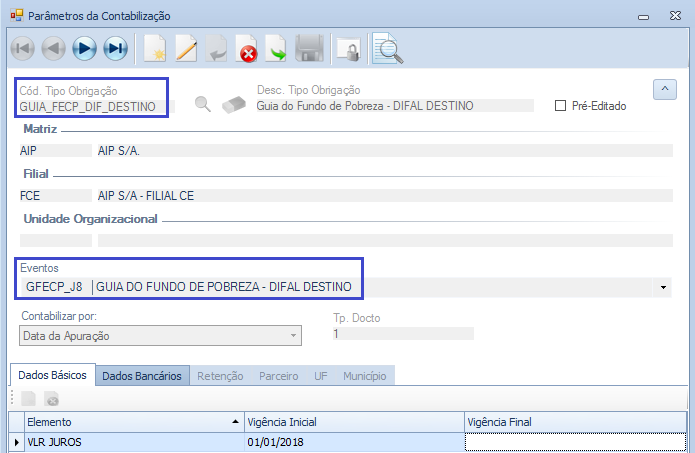Open the Município tab
The height and width of the screenshot is (453, 695).
pyautogui.click(x=365, y=376)
